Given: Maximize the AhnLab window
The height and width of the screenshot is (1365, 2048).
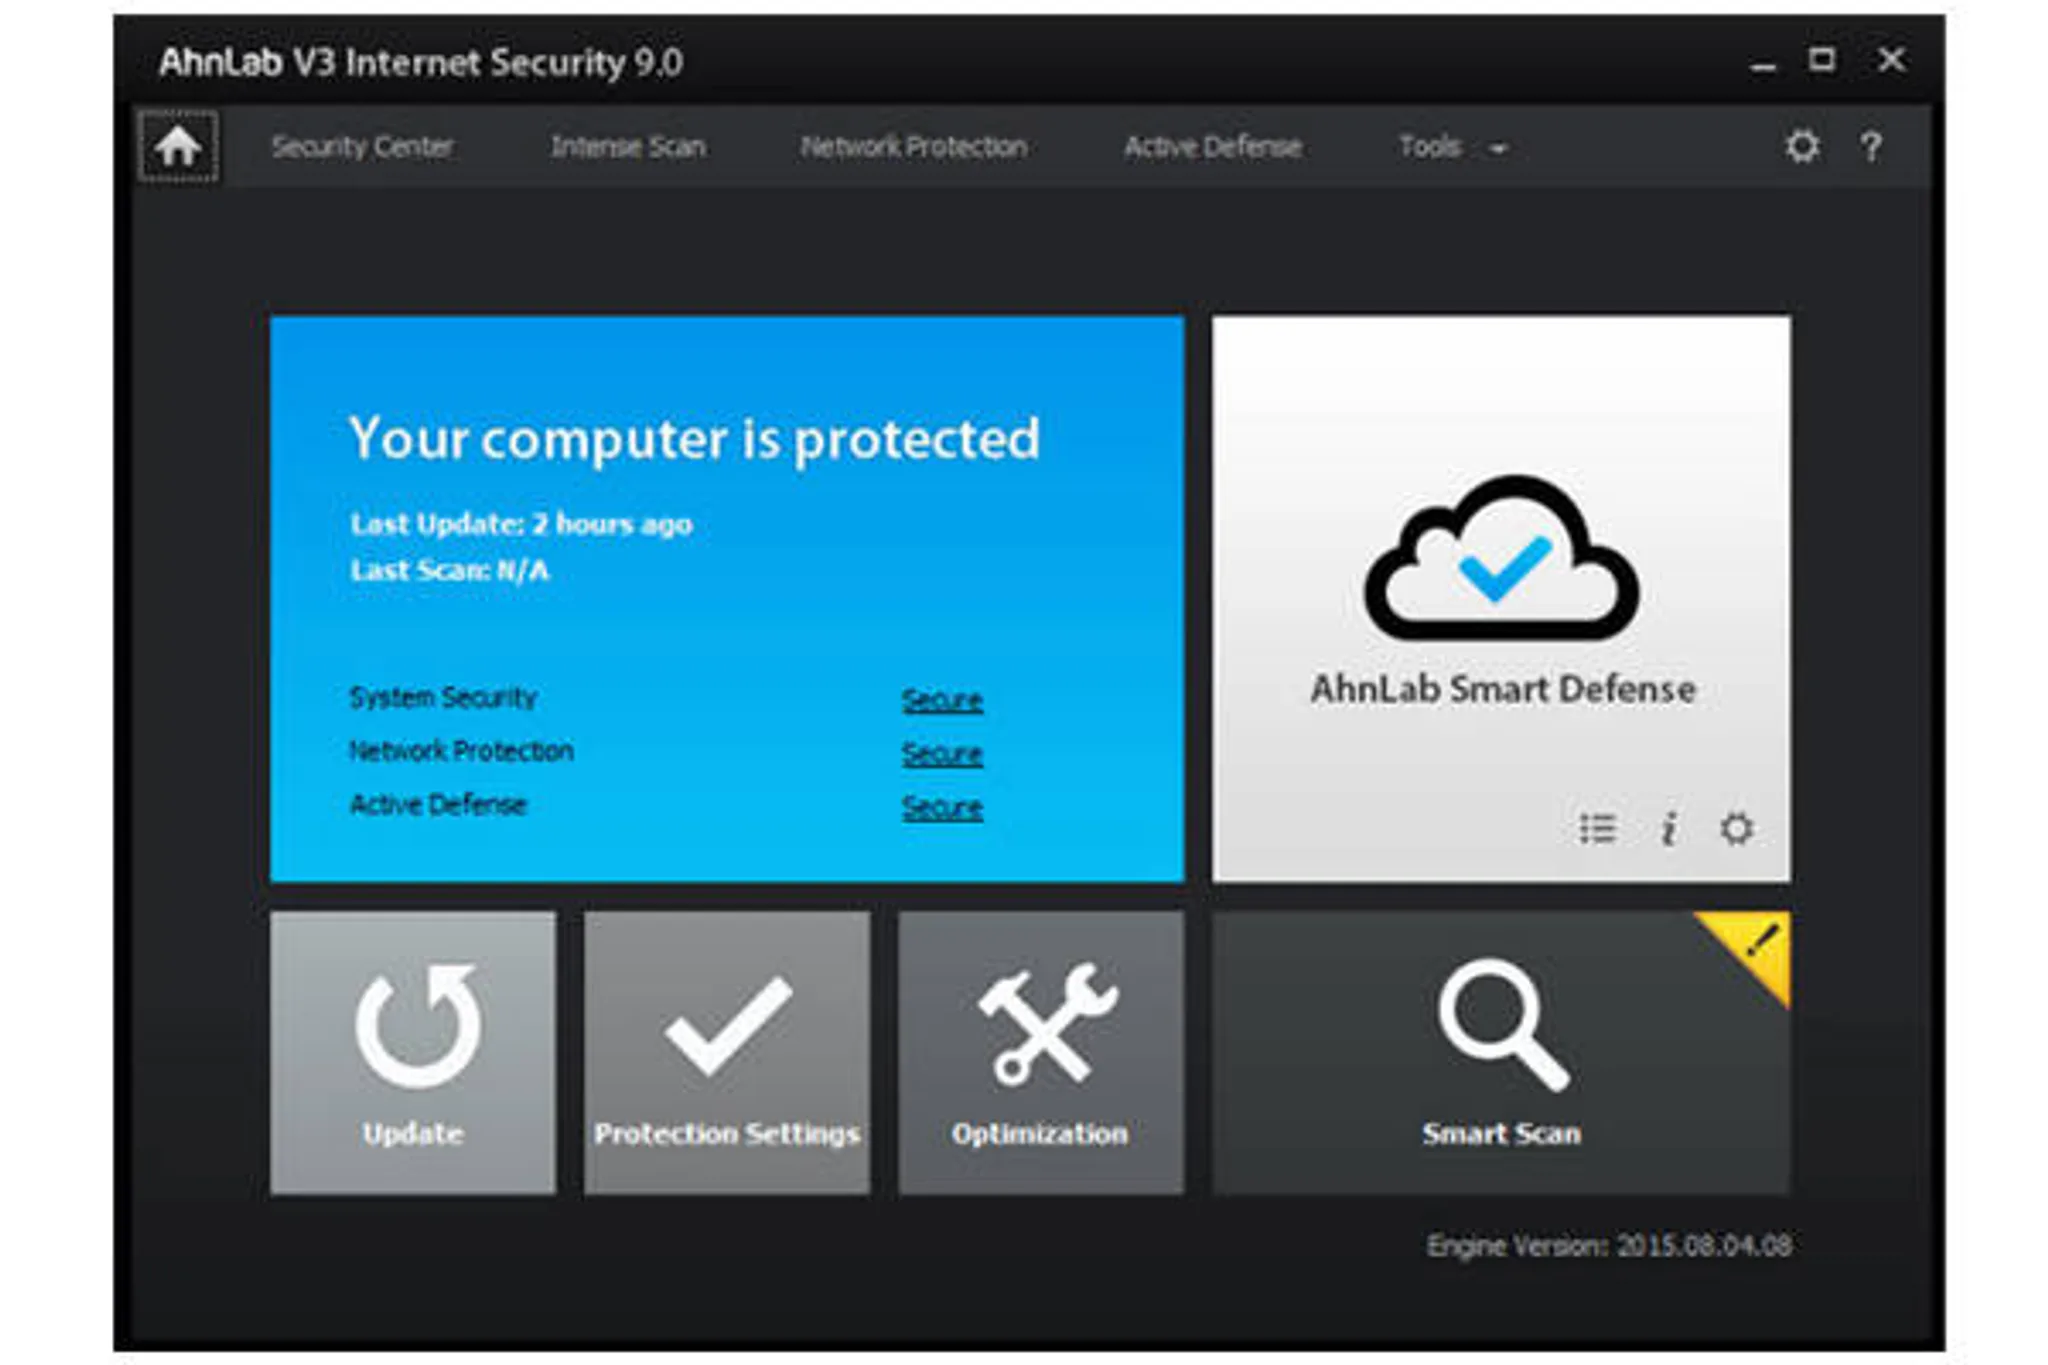Looking at the screenshot, I should 1822,60.
